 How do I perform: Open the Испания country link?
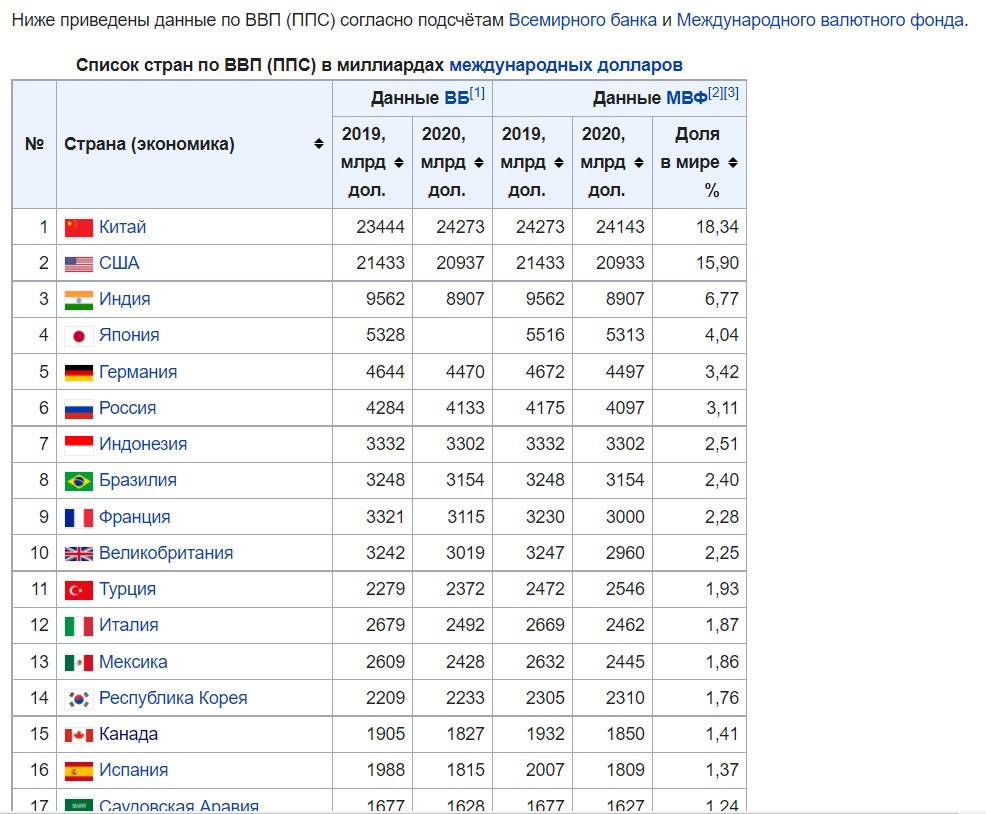tap(133, 770)
